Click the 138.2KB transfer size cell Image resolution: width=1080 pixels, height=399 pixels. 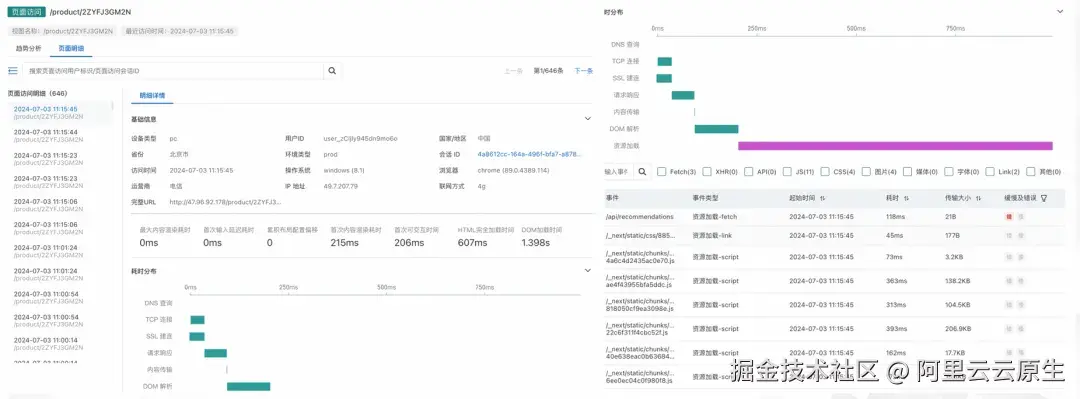pos(957,280)
